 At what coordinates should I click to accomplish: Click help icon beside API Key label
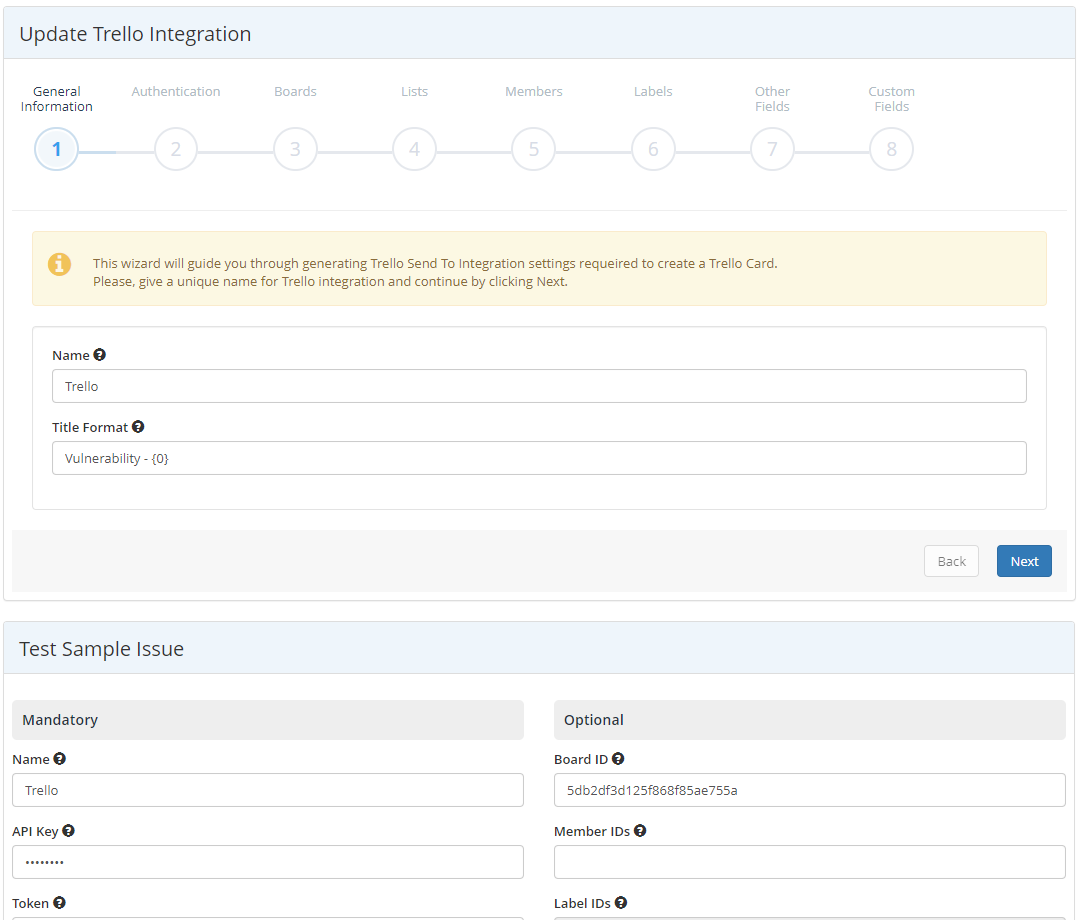(68, 831)
